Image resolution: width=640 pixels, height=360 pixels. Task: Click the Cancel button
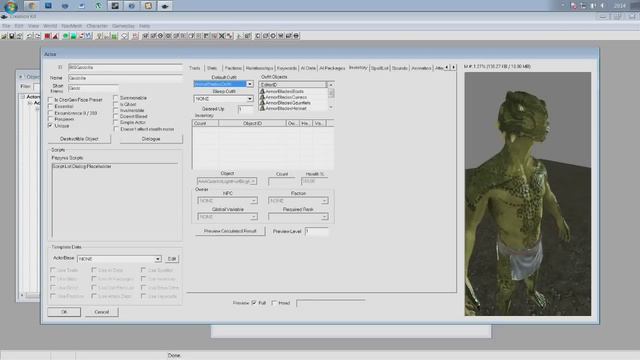pyautogui.click(x=102, y=312)
